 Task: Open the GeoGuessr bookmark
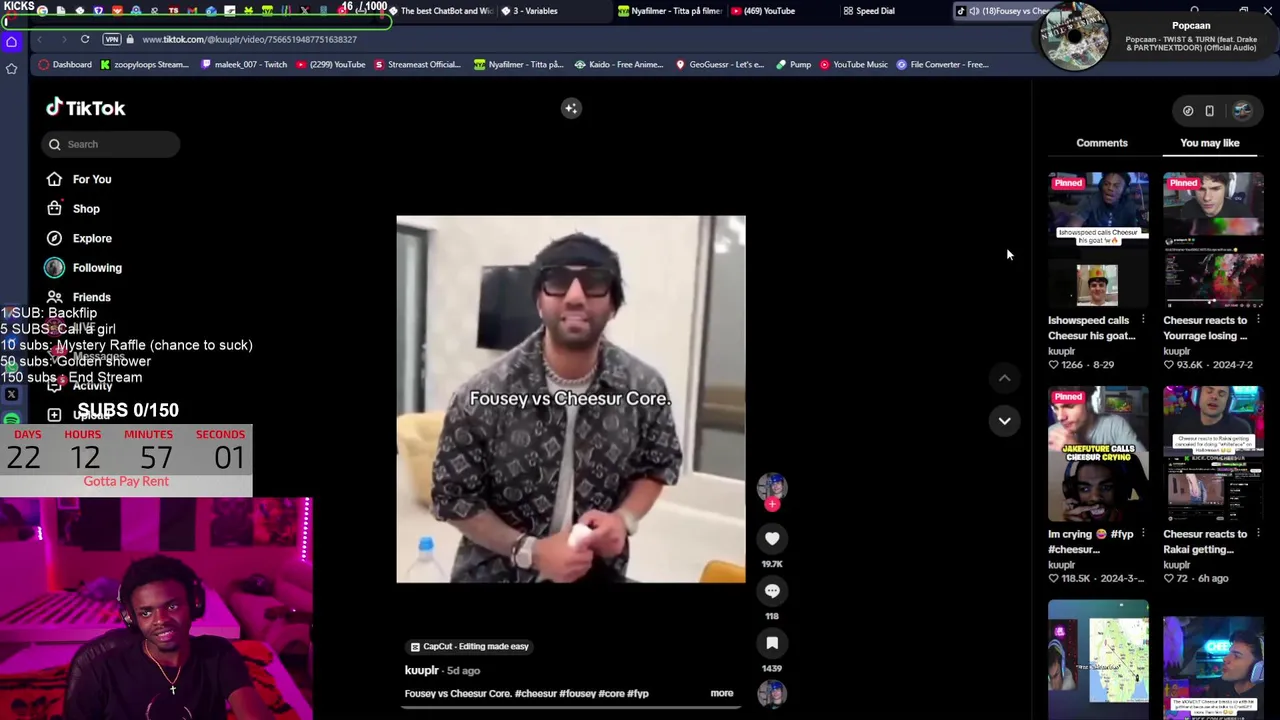pos(719,65)
